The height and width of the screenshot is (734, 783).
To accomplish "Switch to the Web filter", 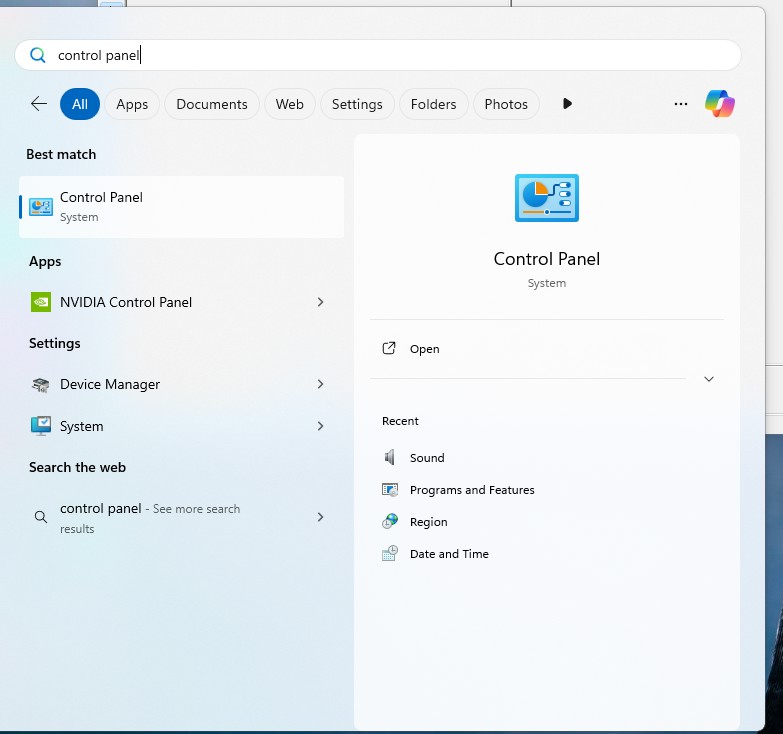I will pos(290,104).
